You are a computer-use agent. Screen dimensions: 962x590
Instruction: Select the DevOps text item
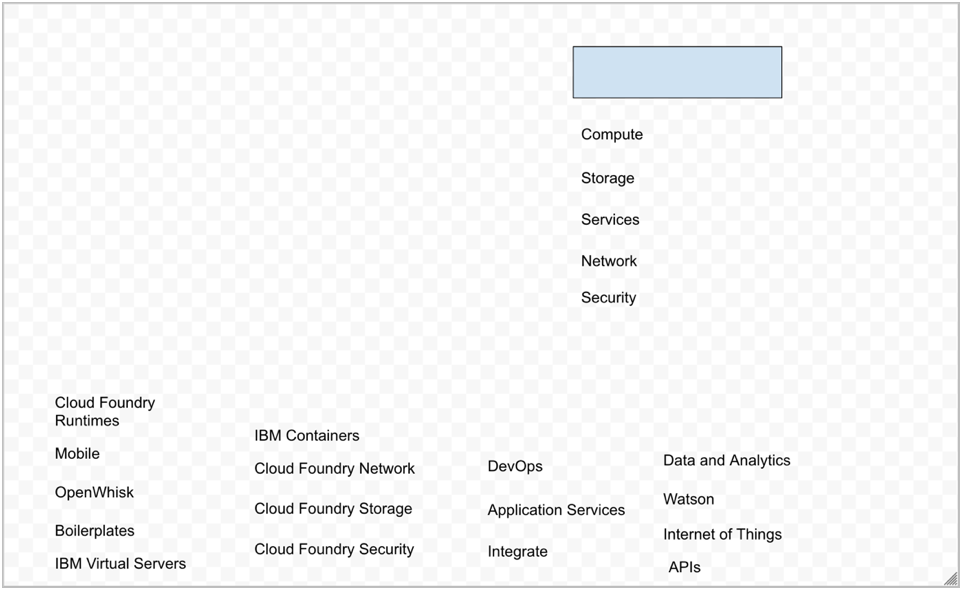pyautogui.click(x=515, y=467)
